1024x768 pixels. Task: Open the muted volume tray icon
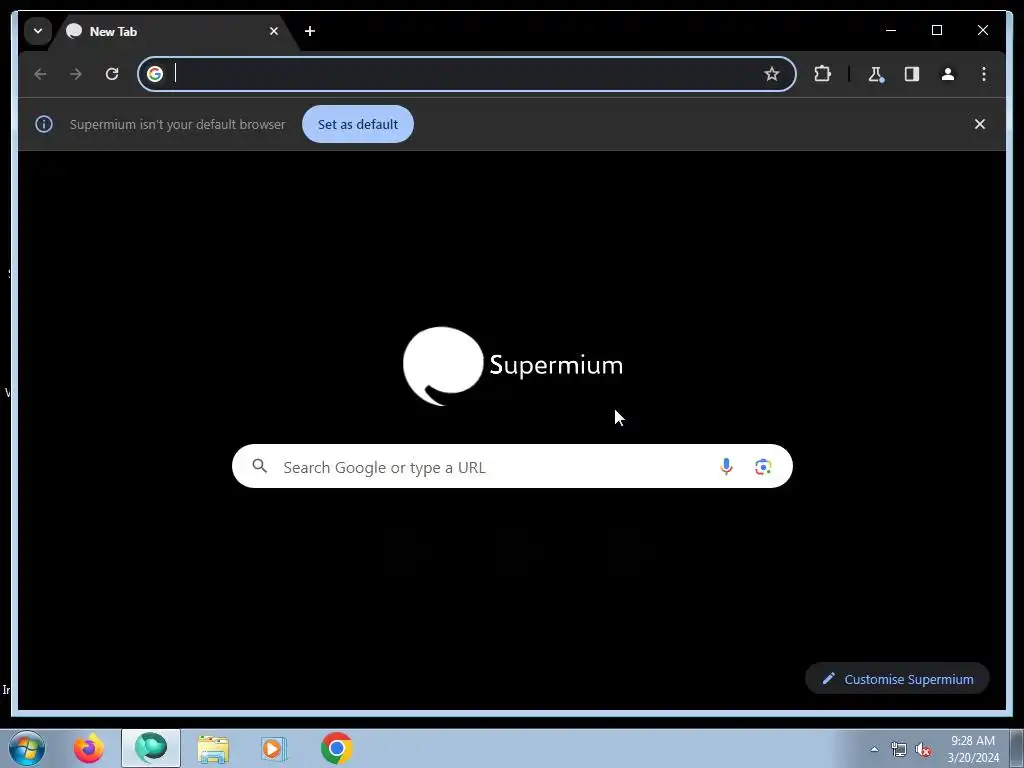[923, 749]
